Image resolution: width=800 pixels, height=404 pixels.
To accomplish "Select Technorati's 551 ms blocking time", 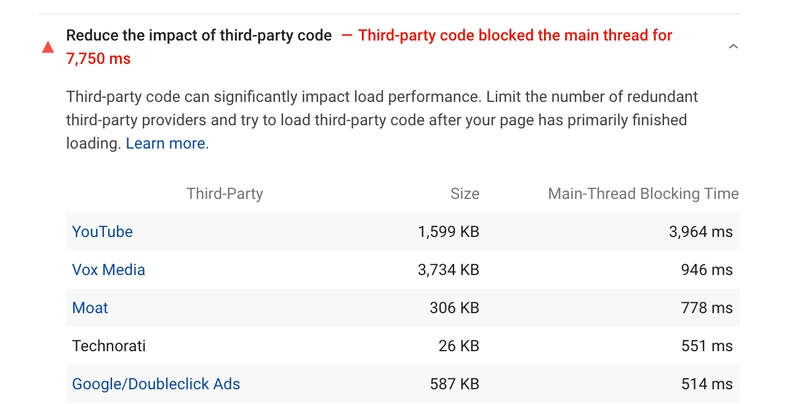I will tap(706, 346).
